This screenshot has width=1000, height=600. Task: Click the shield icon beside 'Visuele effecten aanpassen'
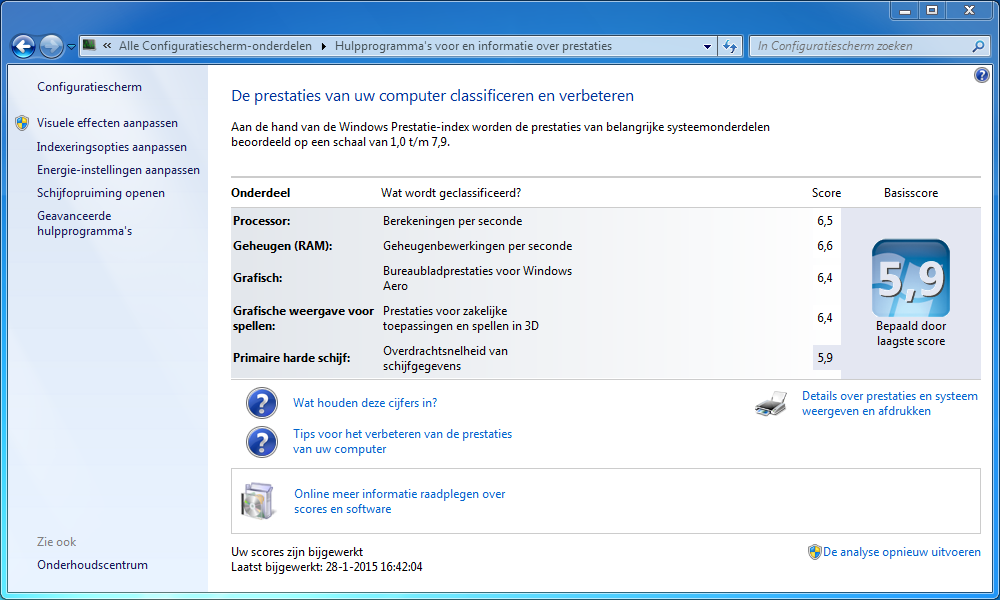tap(22, 123)
